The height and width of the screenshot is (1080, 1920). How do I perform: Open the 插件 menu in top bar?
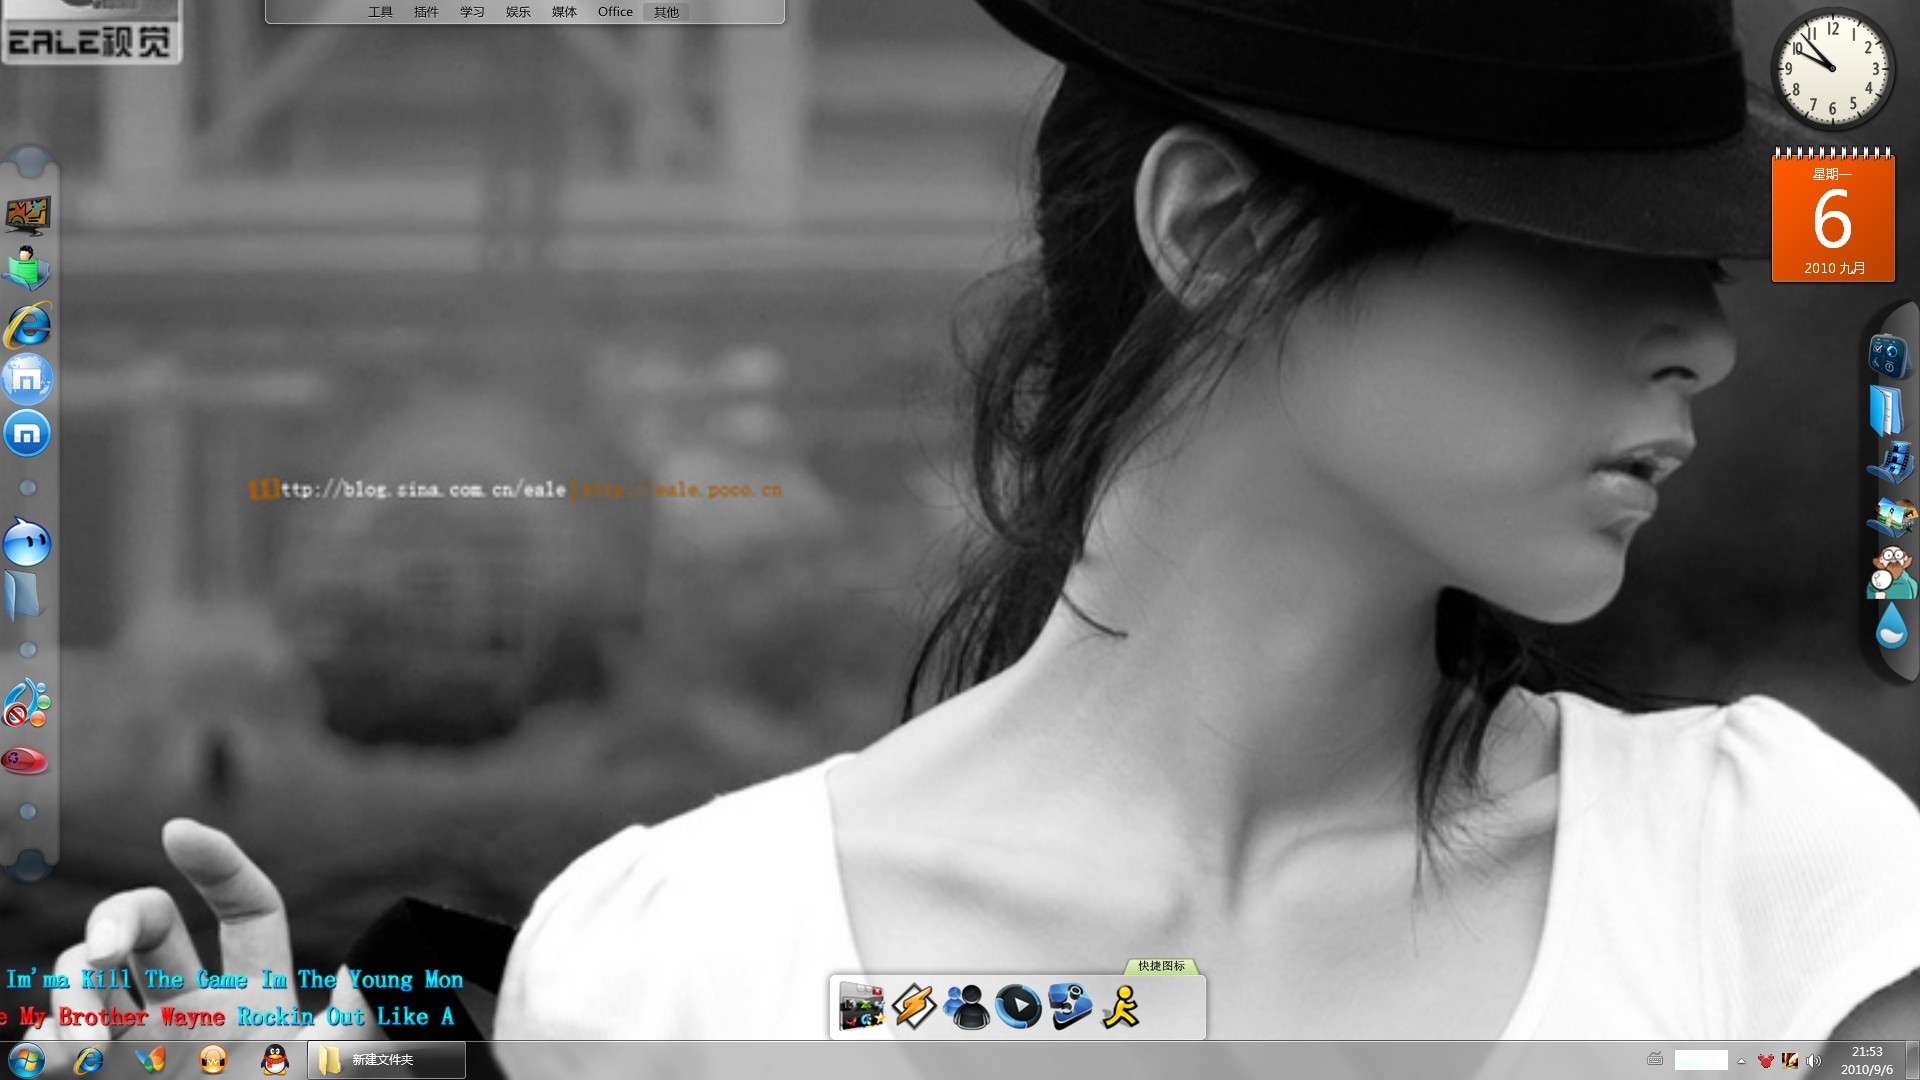(x=426, y=12)
